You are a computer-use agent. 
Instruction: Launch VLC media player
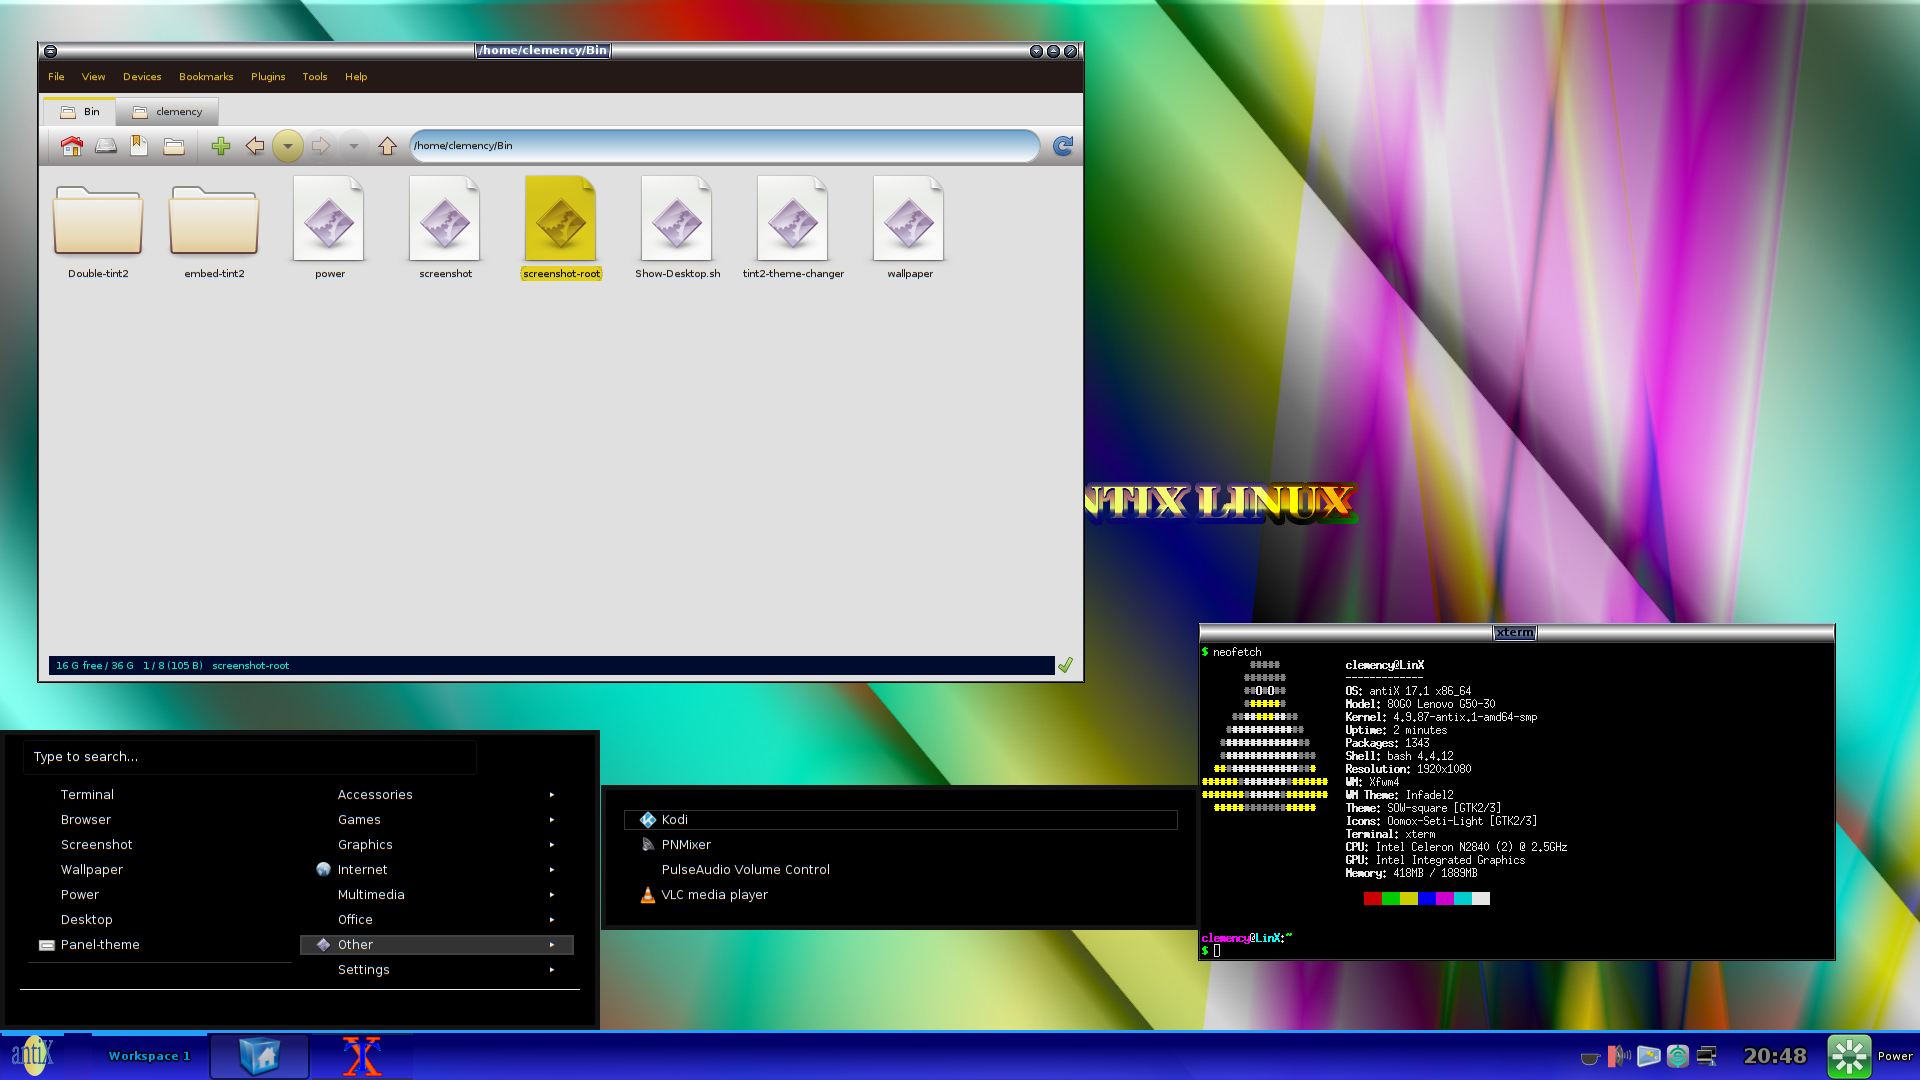click(x=901, y=895)
